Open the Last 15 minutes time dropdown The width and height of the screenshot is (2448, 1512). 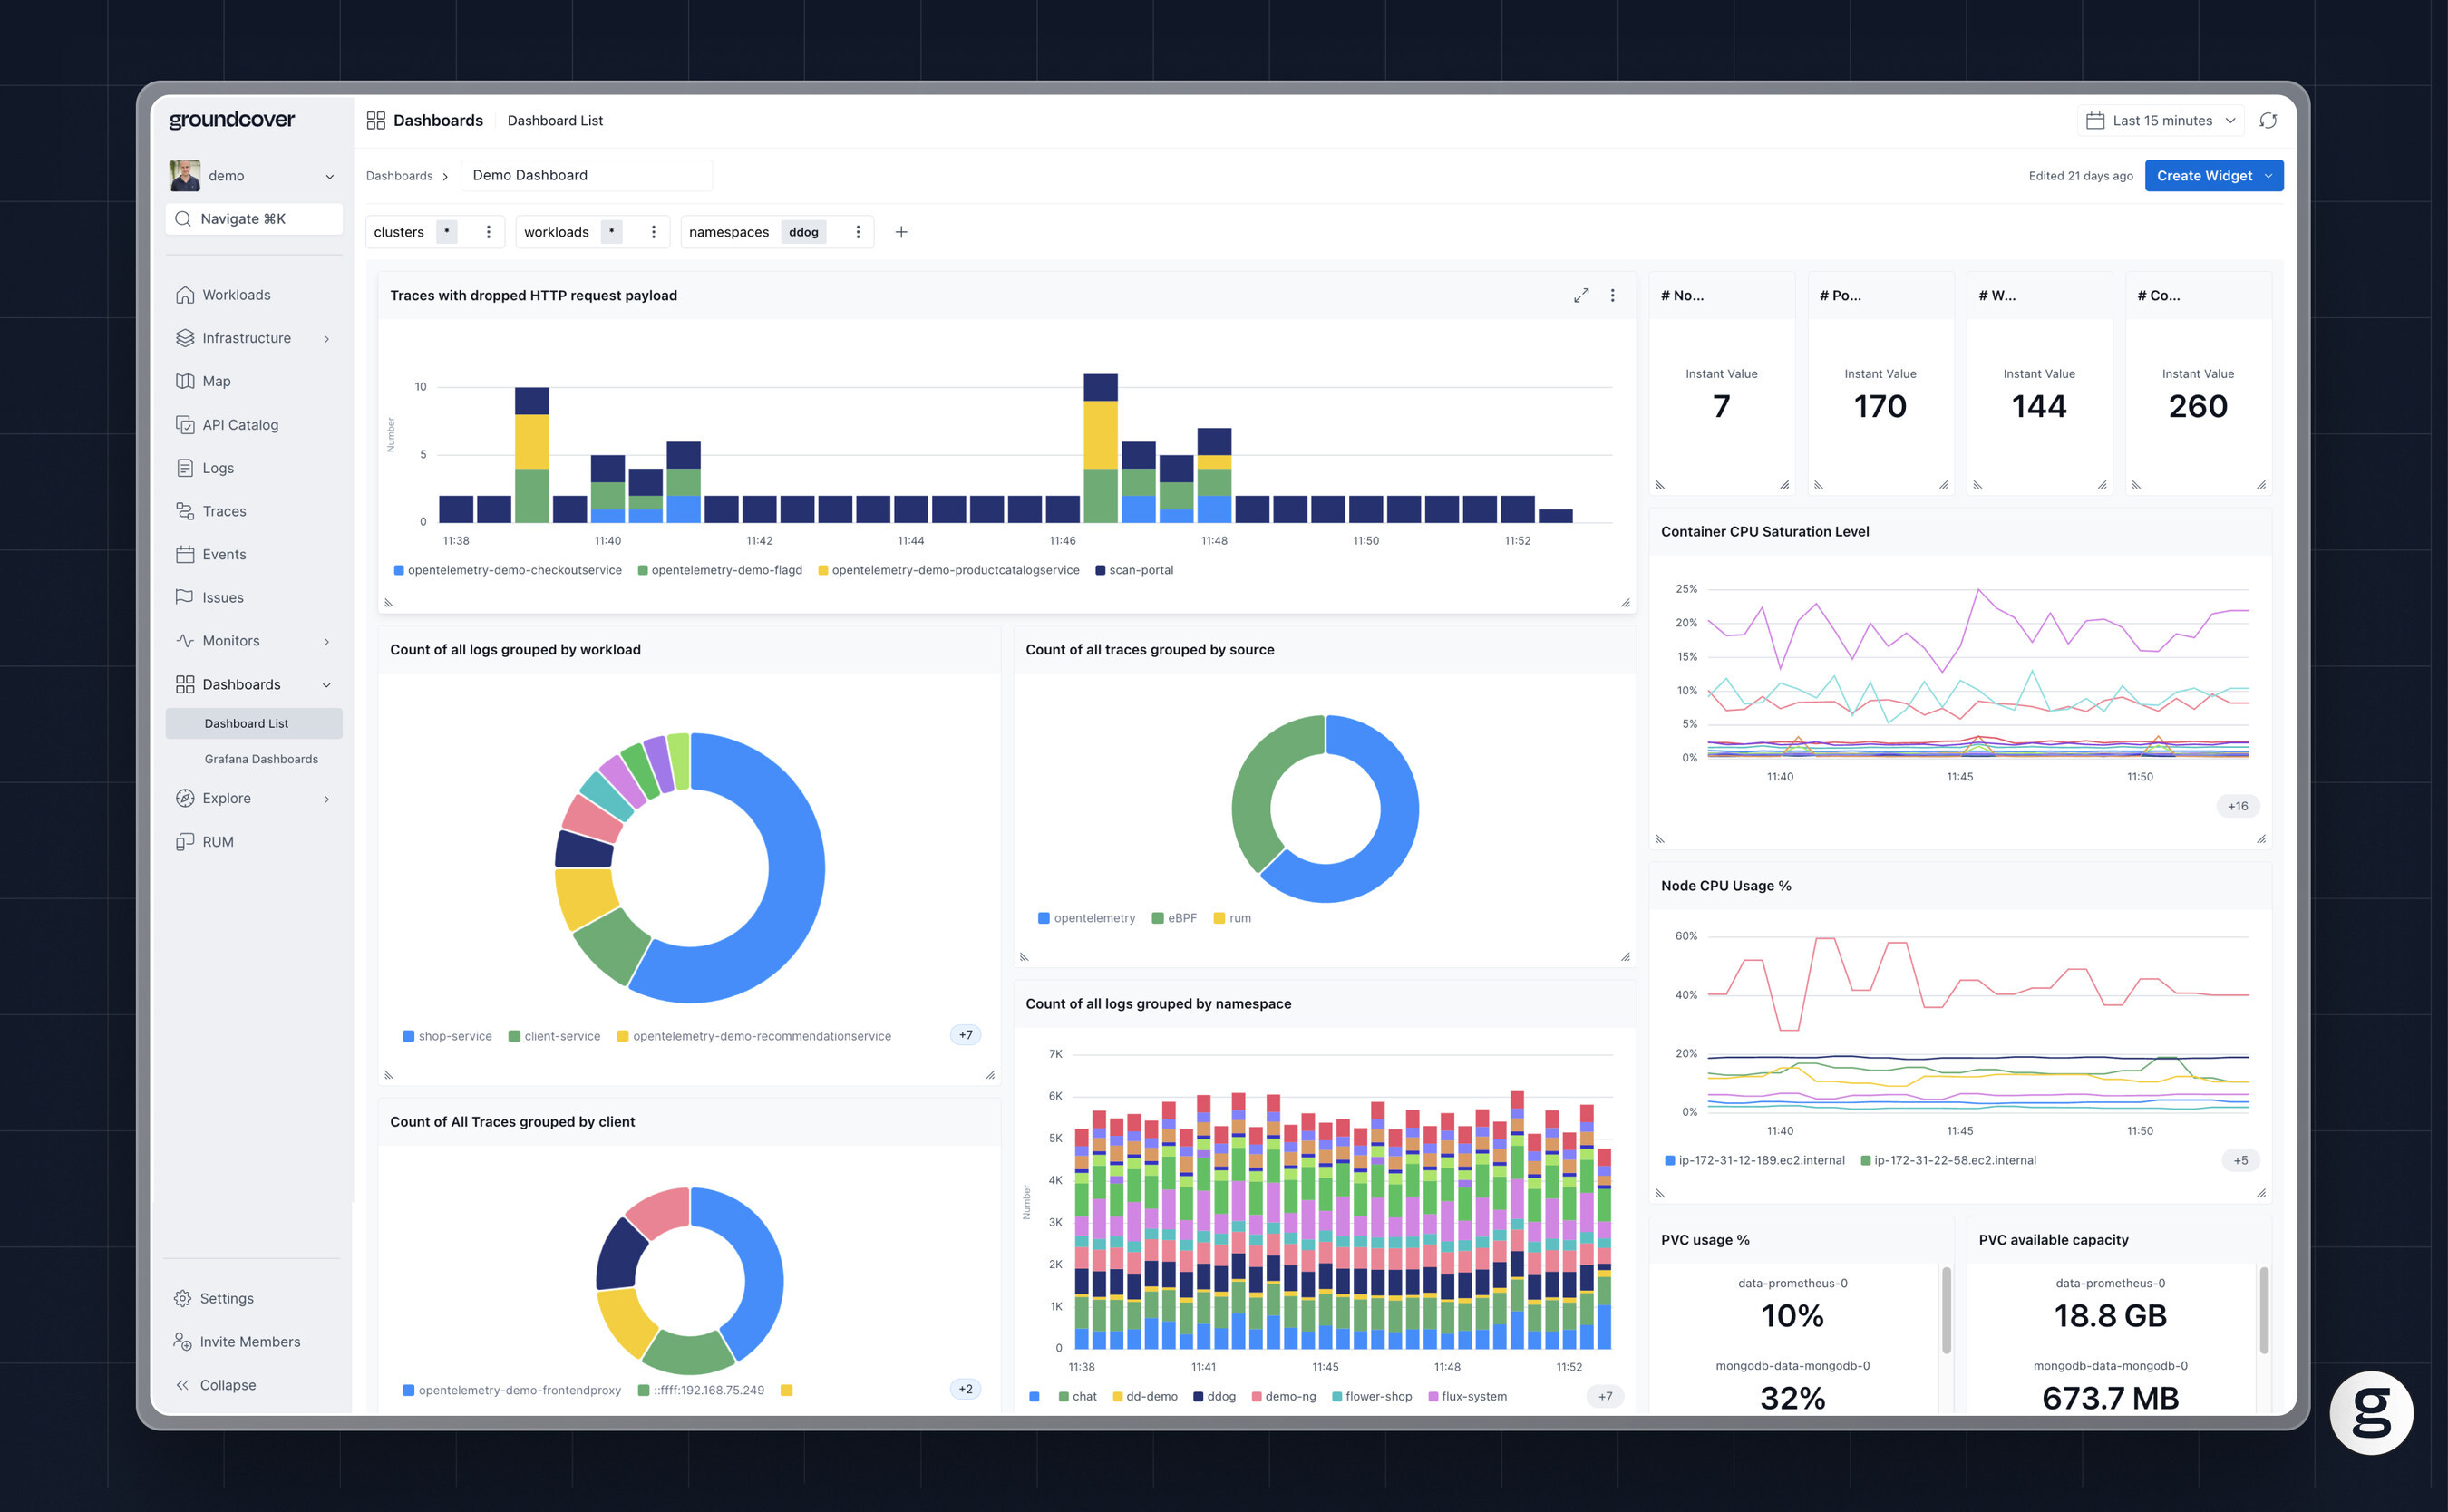pos(2160,121)
